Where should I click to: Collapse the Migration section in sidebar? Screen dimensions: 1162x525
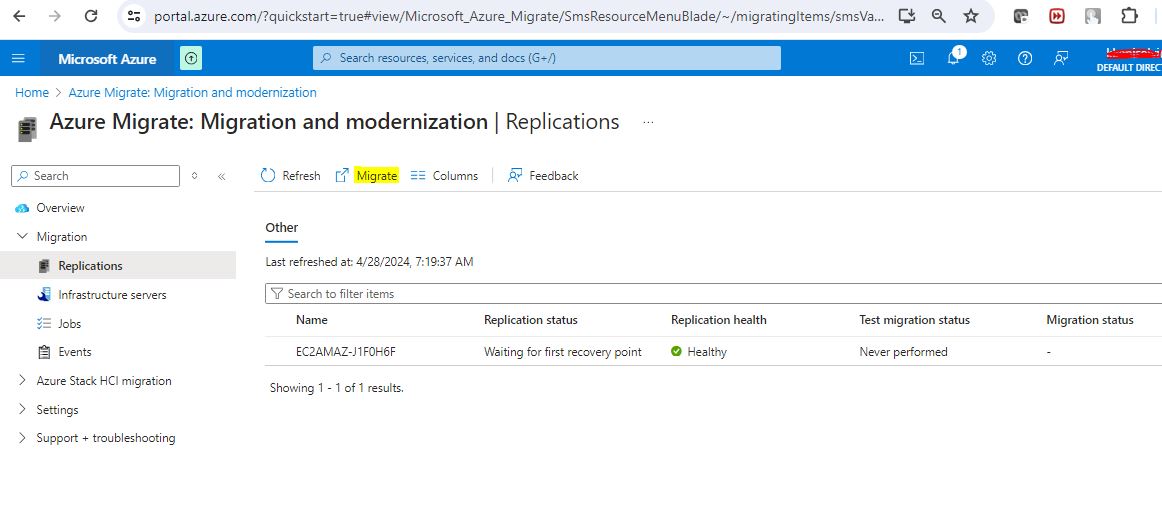coord(23,237)
